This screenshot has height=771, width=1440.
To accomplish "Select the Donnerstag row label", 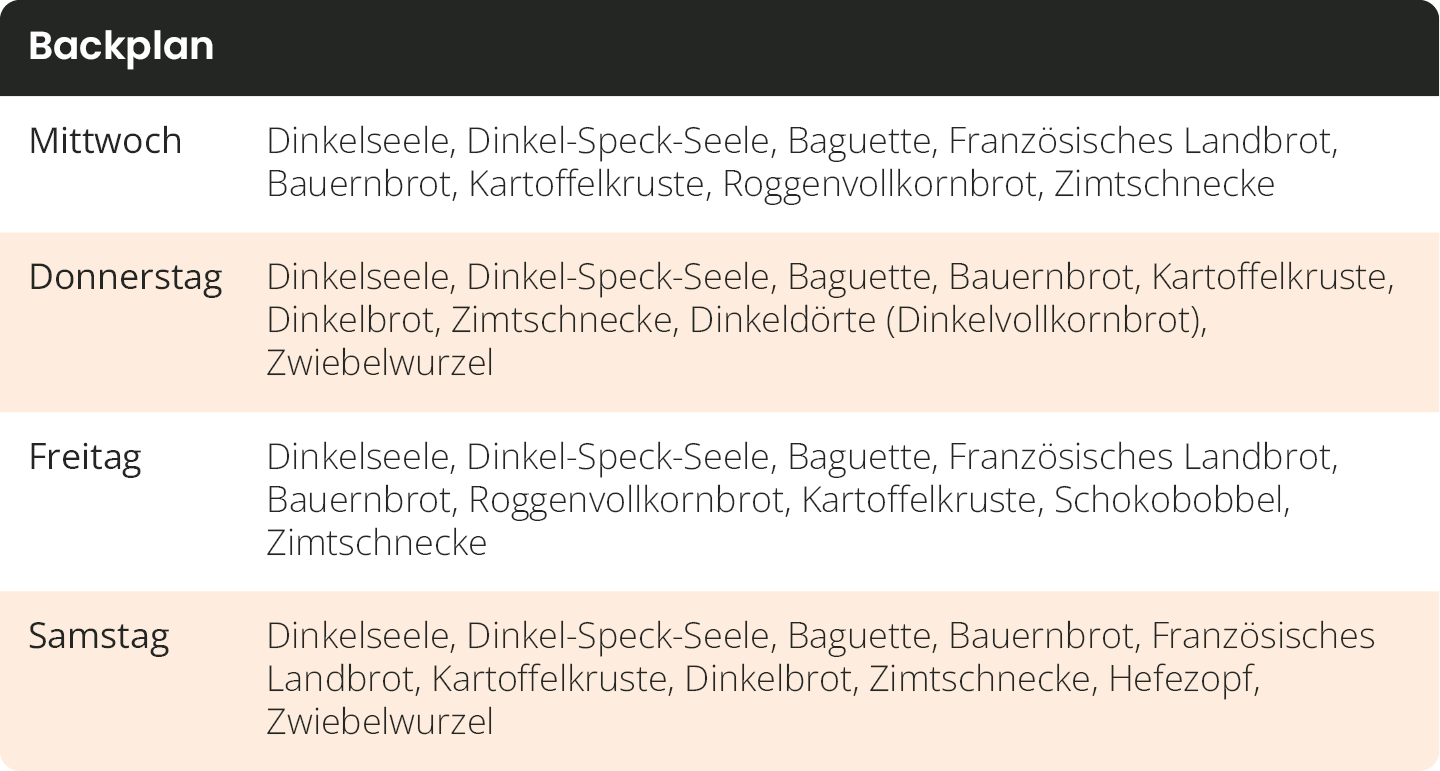I will pyautogui.click(x=125, y=277).
